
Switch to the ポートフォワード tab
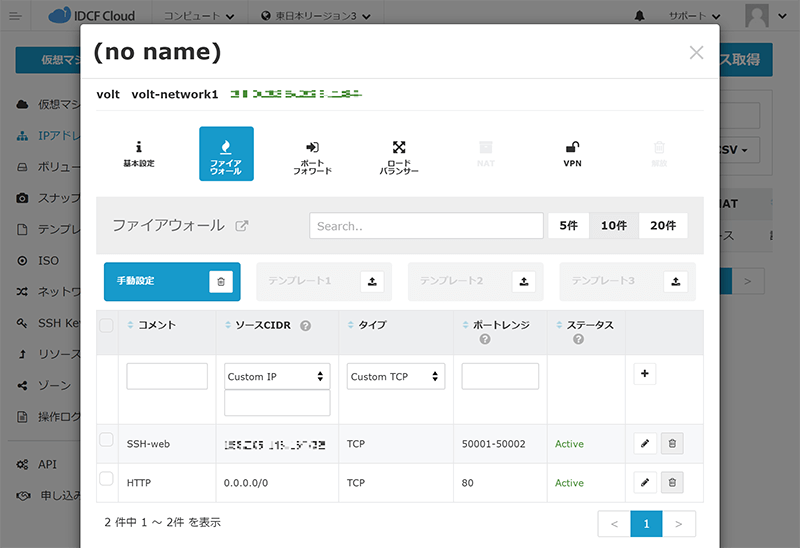[x=312, y=153]
